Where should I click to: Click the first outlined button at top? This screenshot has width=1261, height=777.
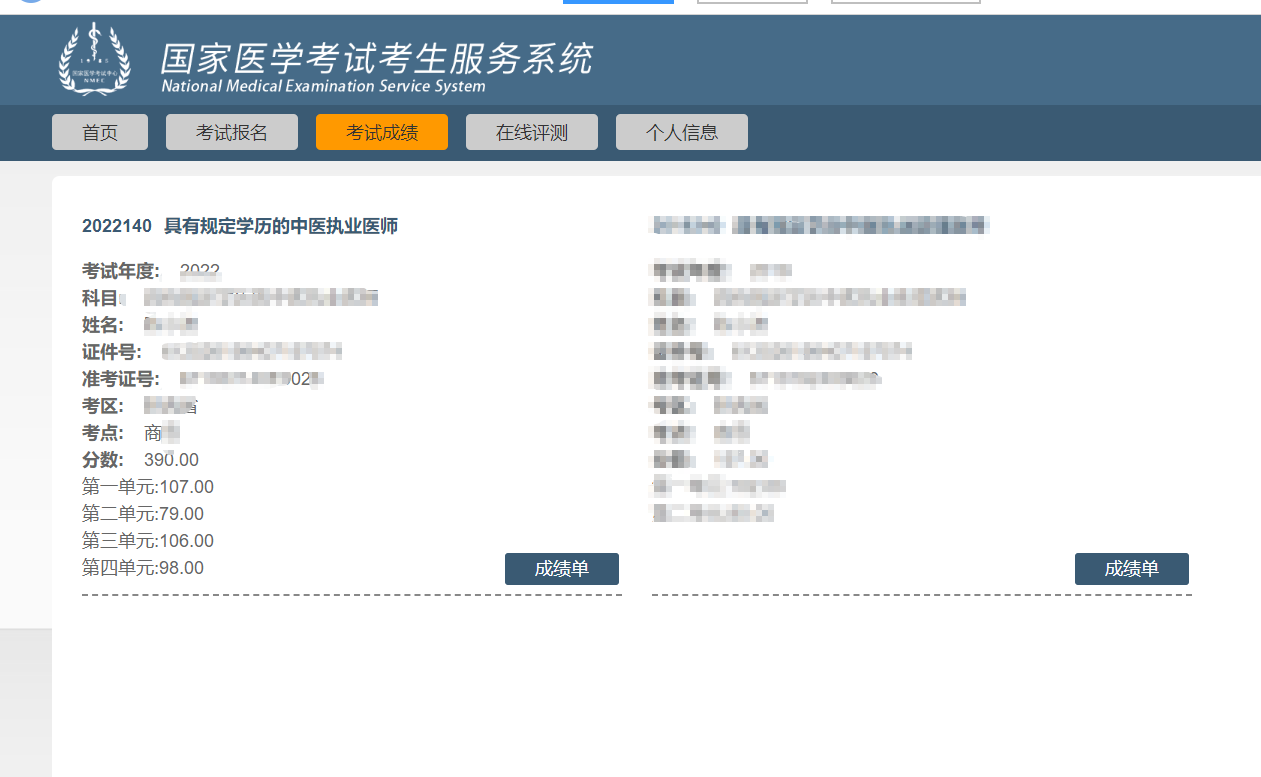751,2
